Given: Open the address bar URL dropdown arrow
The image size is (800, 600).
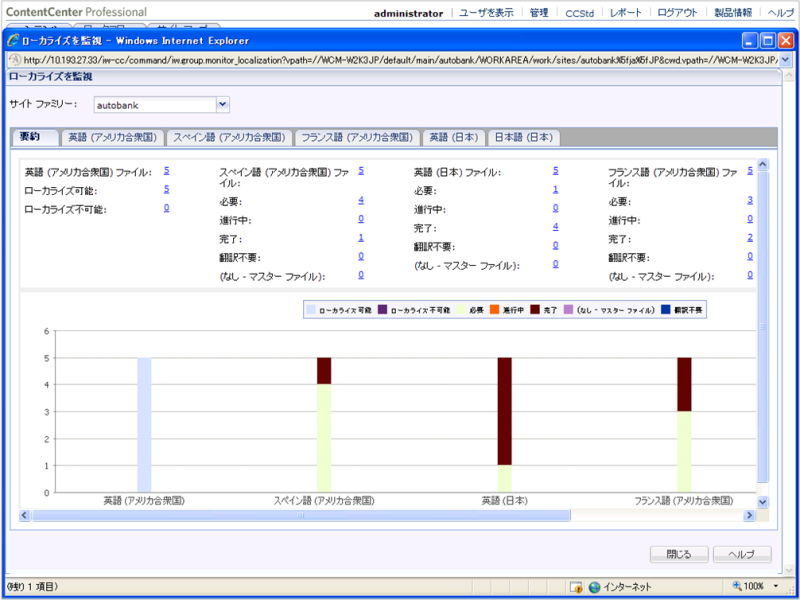Looking at the screenshot, I should (786, 59).
